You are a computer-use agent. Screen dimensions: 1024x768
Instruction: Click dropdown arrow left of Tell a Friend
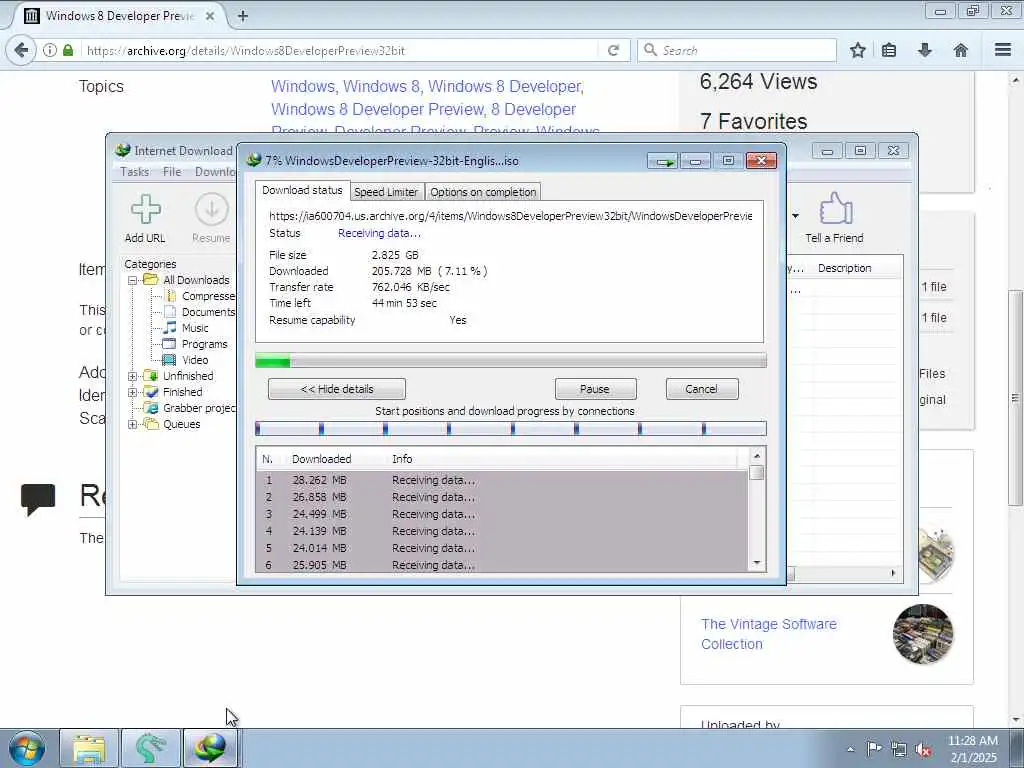795,216
